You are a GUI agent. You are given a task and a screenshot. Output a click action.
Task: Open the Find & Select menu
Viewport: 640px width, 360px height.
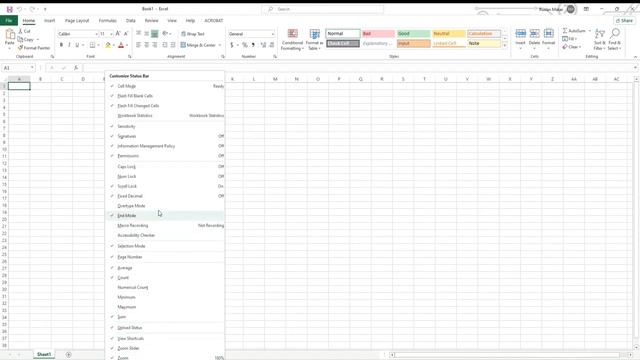[x=614, y=39]
